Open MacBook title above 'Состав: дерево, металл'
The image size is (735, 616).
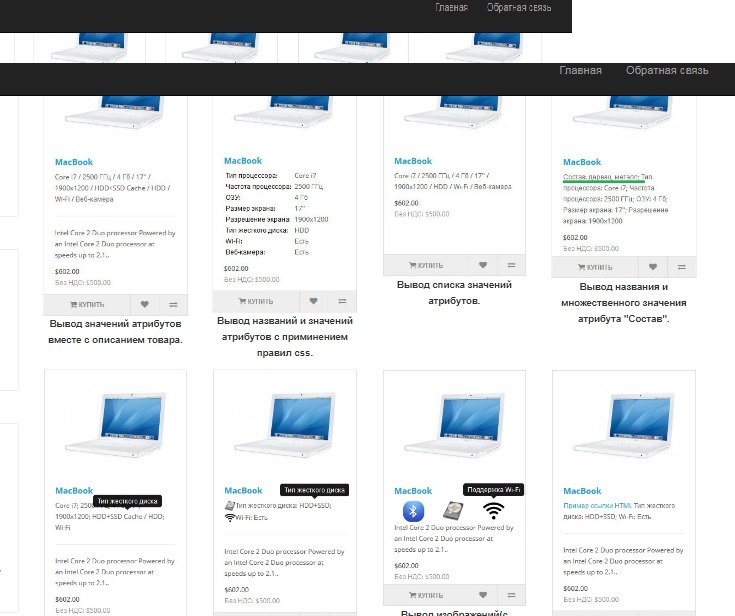click(582, 162)
